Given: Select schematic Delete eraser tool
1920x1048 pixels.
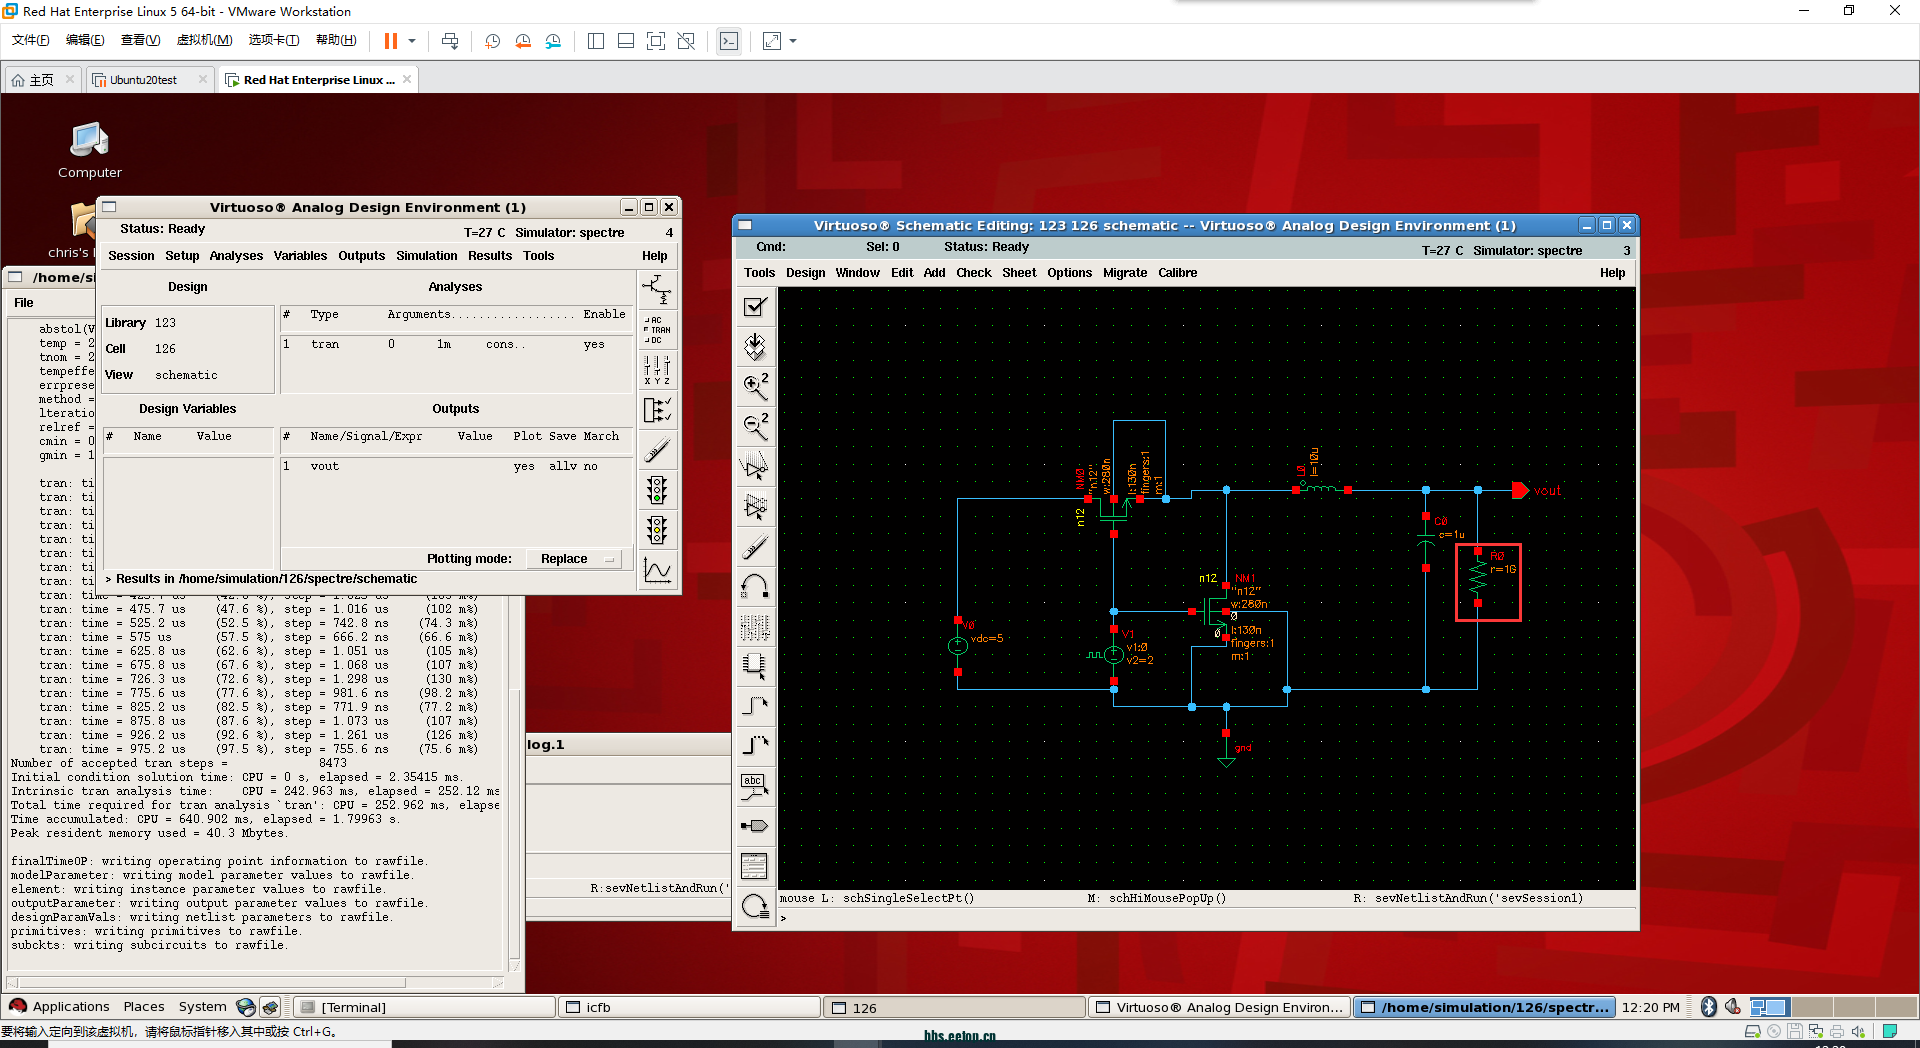Looking at the screenshot, I should 755,547.
